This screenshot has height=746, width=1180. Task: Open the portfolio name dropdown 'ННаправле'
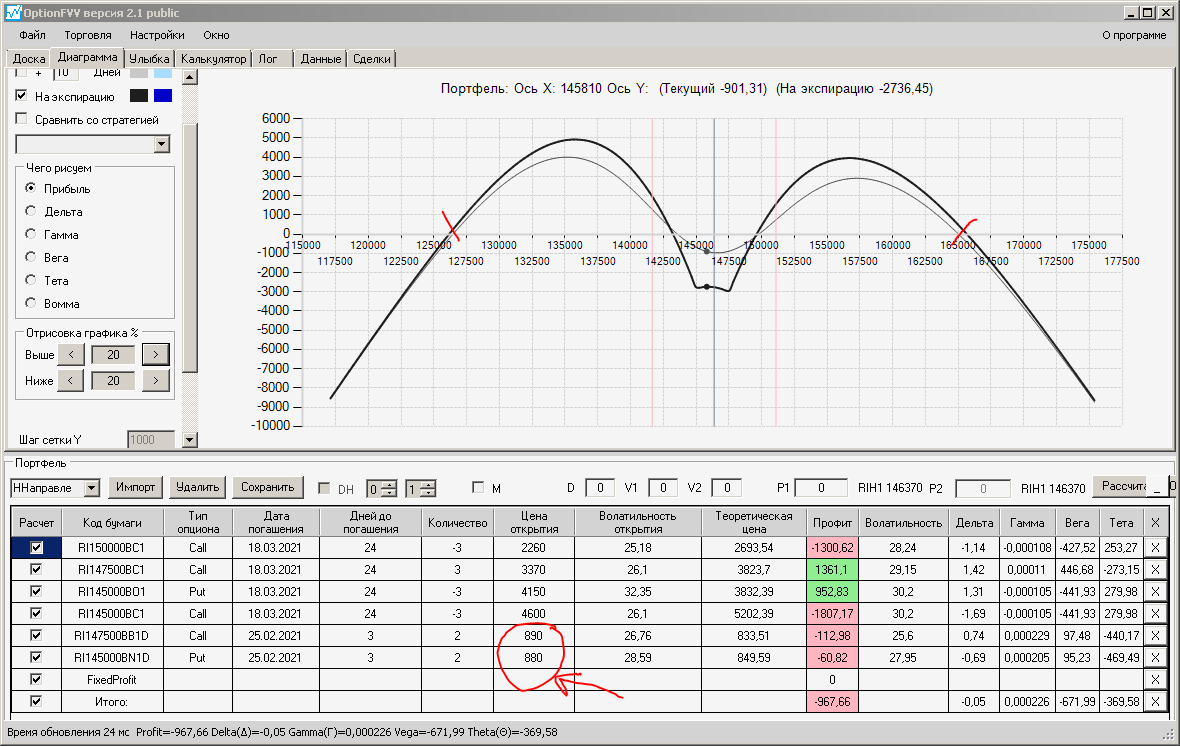[92, 488]
